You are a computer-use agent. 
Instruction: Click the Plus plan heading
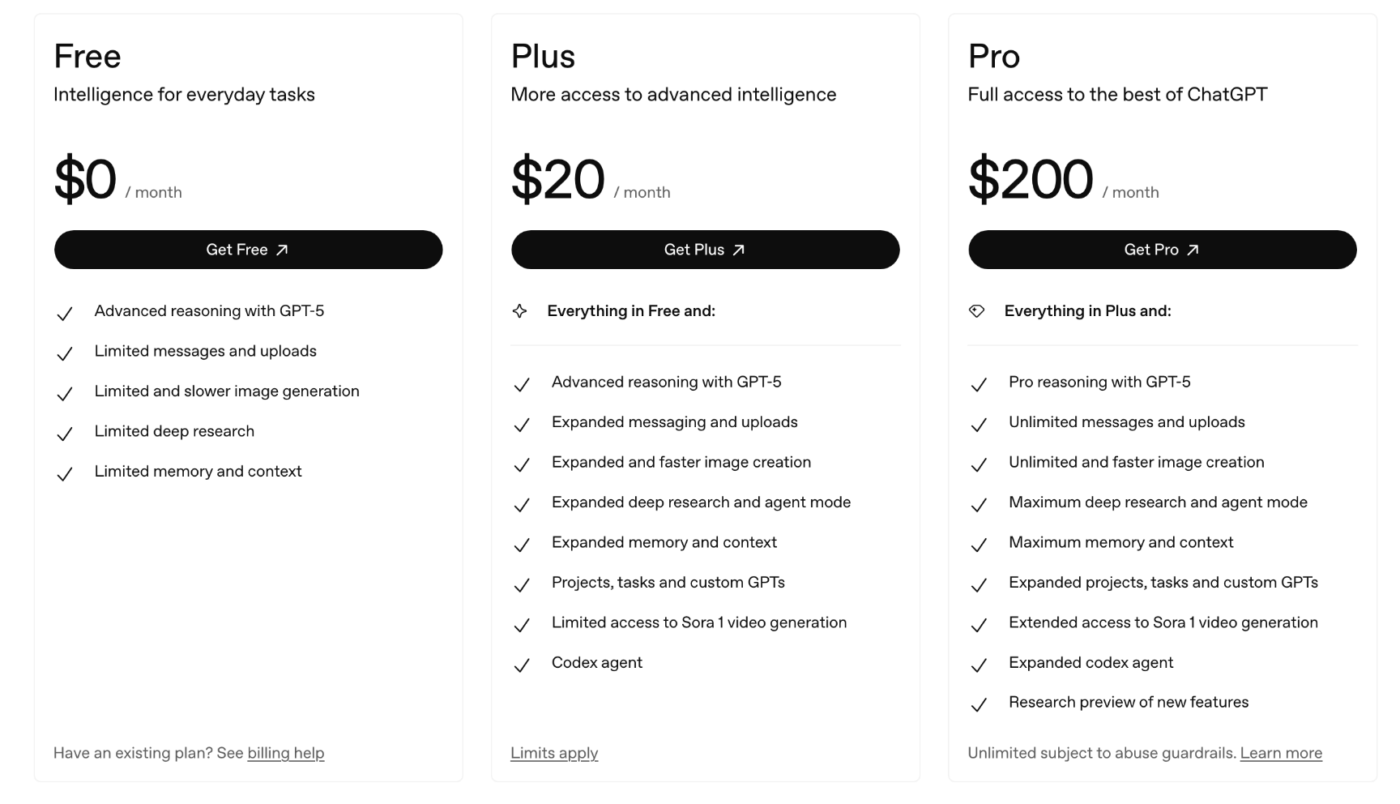pos(543,56)
